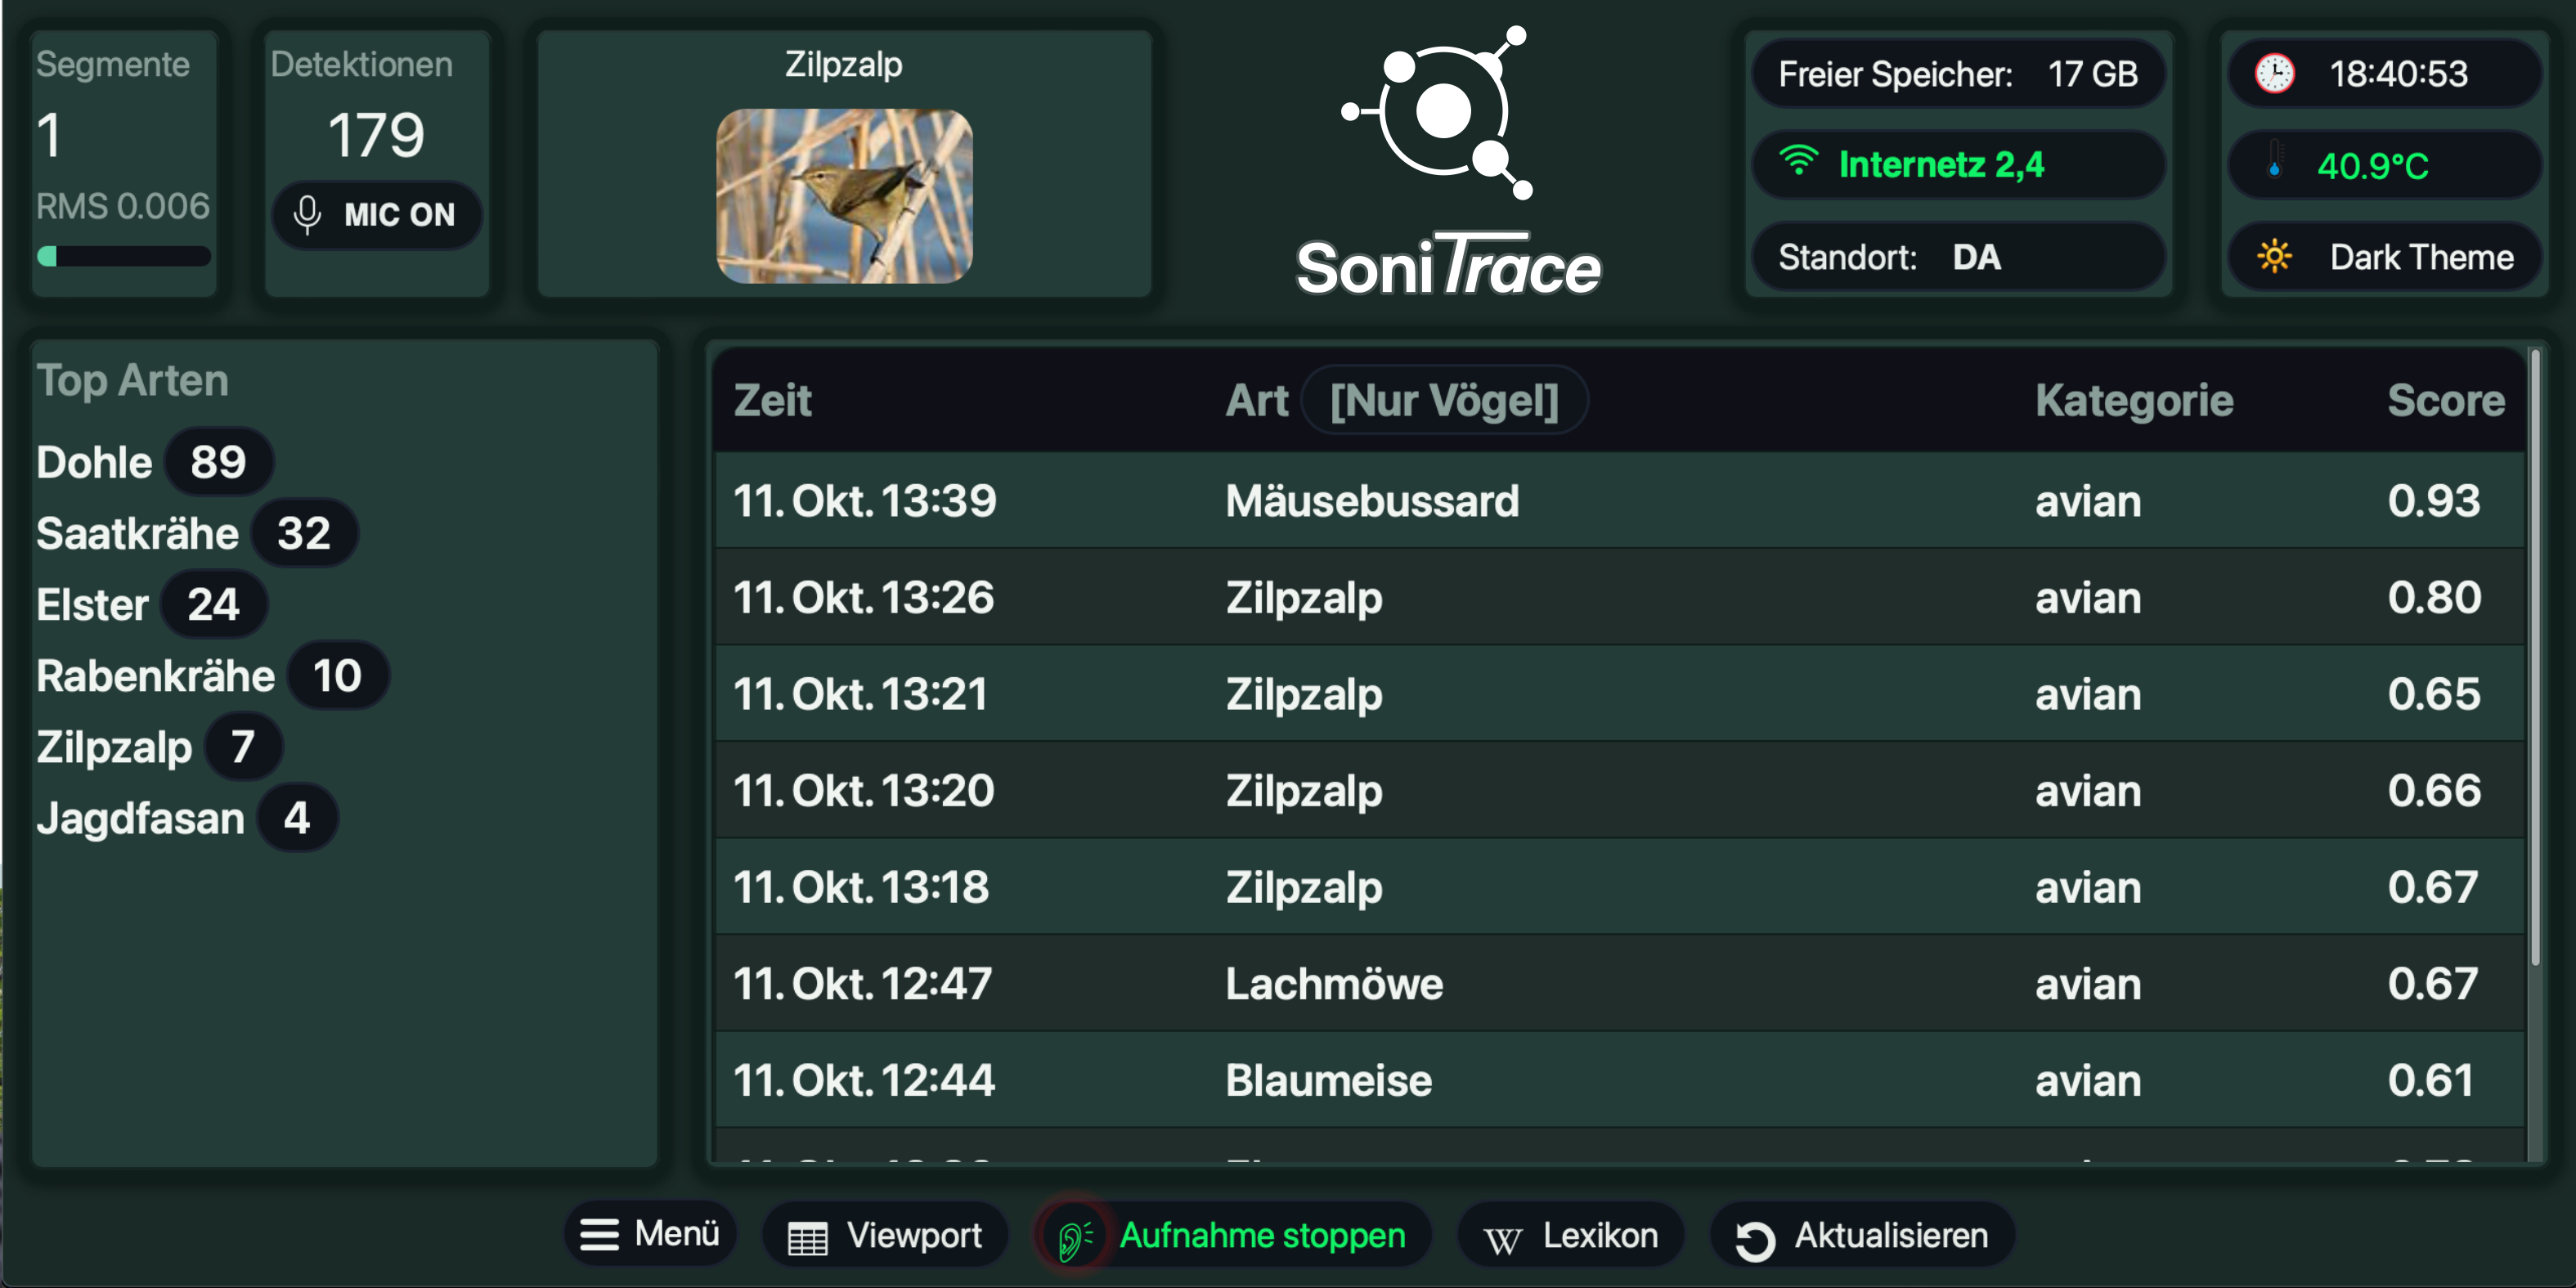Toggle MIC ON to disable the microphone
2576x1288 pixels.
pos(377,215)
